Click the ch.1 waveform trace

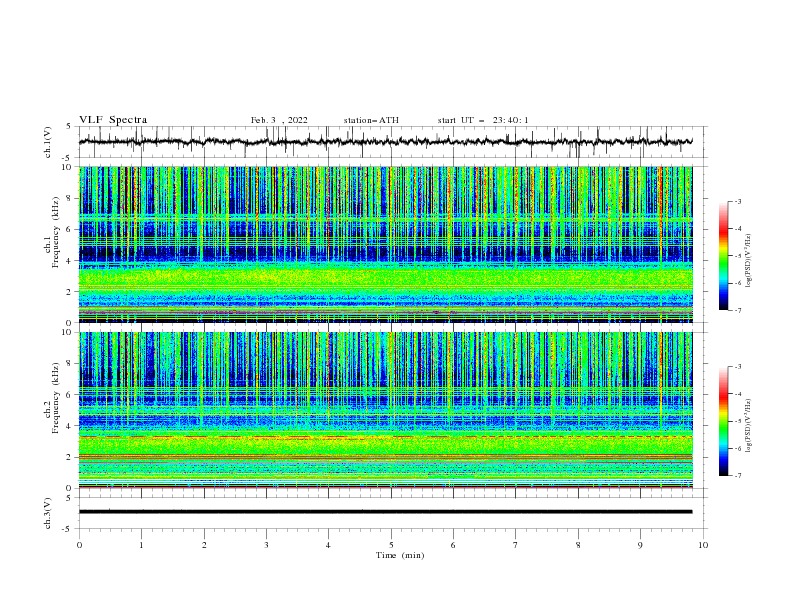coord(386,142)
